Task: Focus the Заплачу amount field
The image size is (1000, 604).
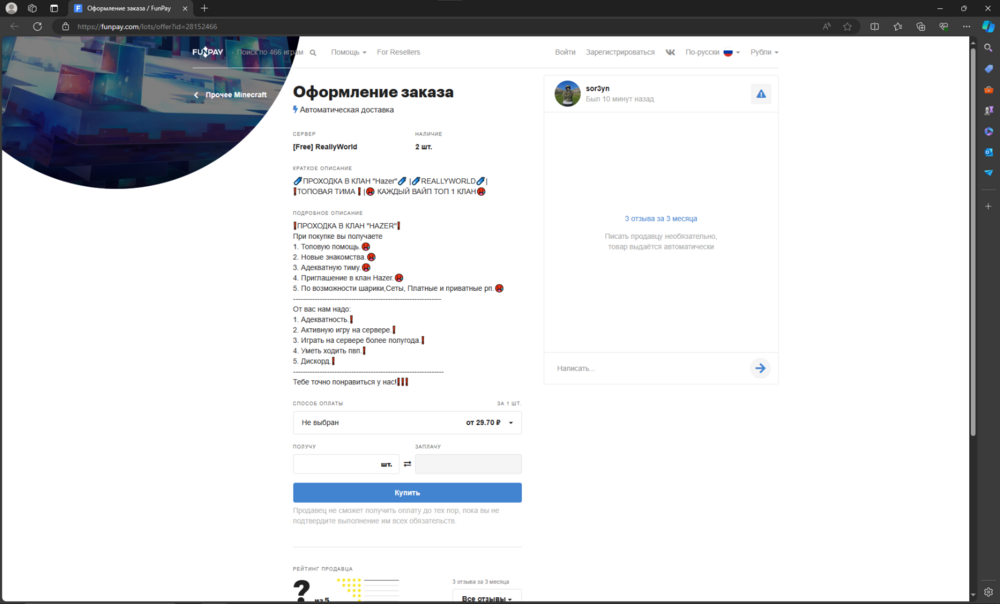Action: click(468, 464)
